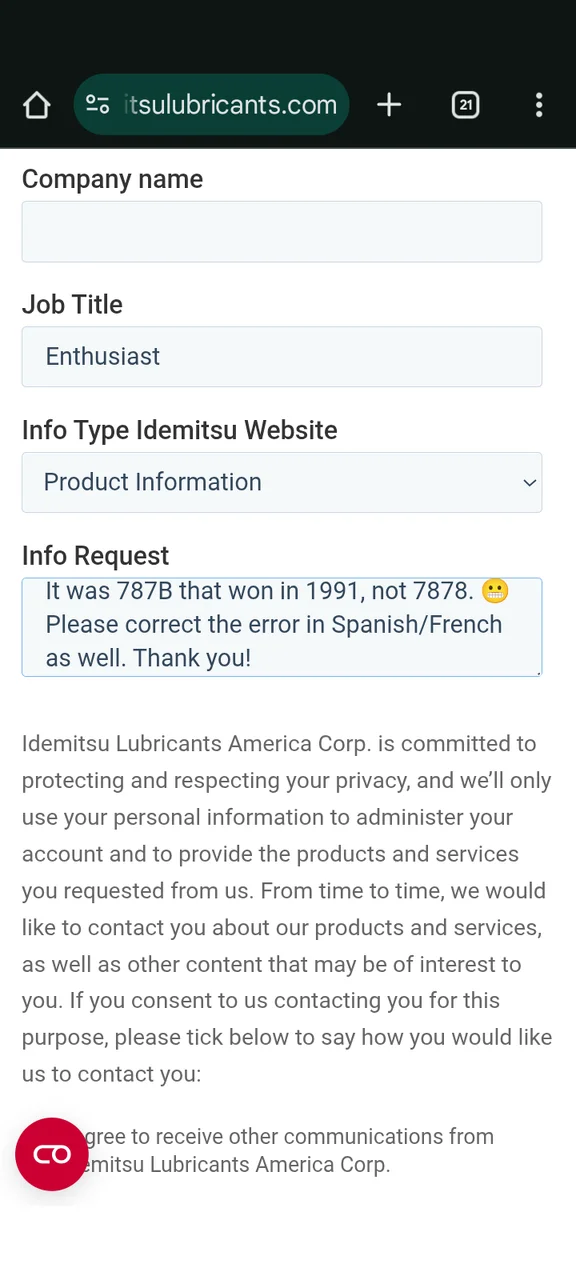Click the empty Company name field
Image resolution: width=576 pixels, height=1280 pixels.
pyautogui.click(x=282, y=231)
